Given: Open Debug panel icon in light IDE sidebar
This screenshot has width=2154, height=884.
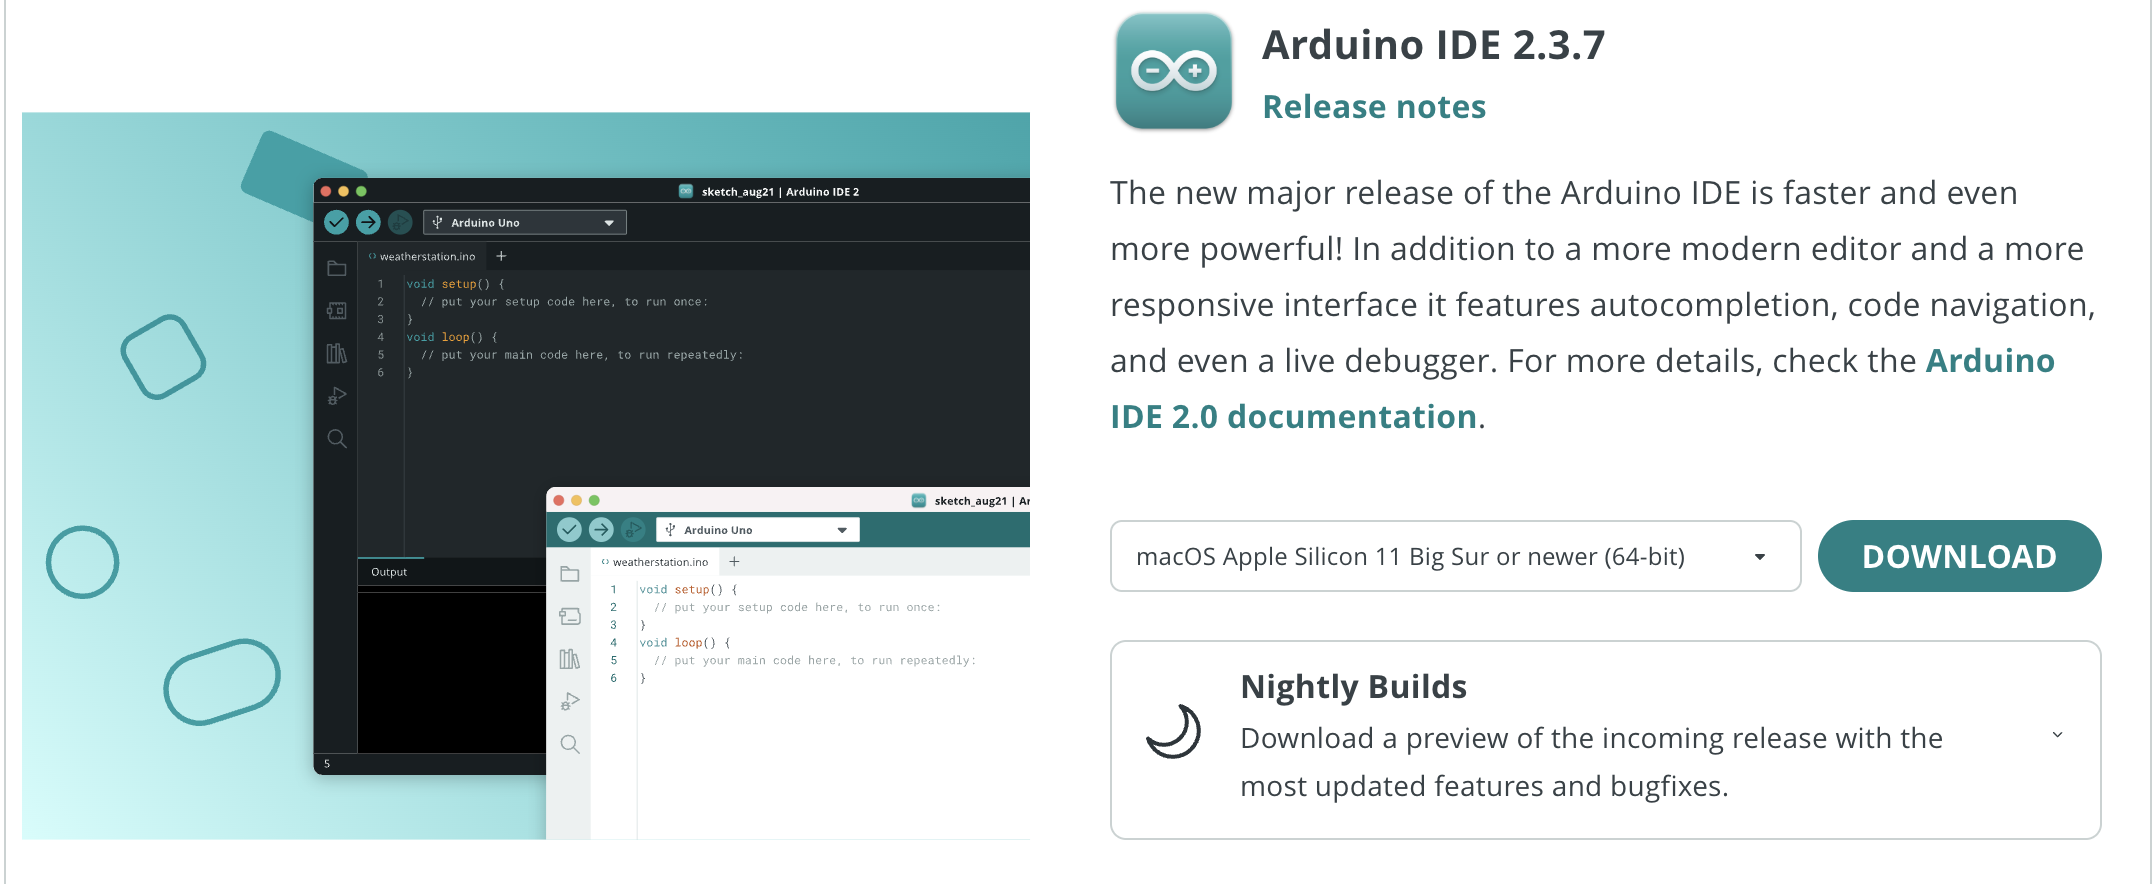Looking at the screenshot, I should [x=570, y=701].
